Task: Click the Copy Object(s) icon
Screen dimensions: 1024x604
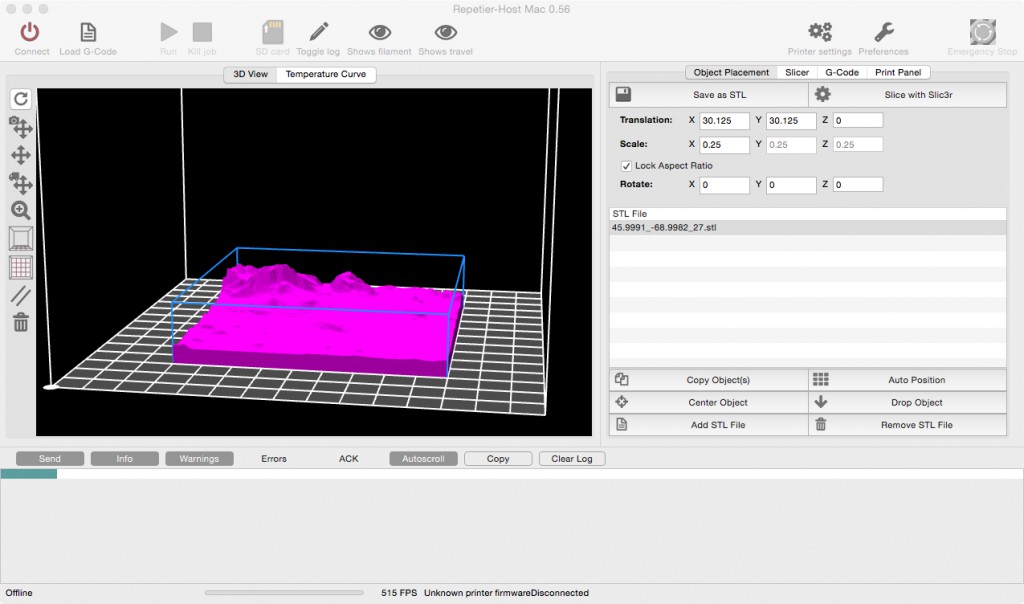Action: 622,379
